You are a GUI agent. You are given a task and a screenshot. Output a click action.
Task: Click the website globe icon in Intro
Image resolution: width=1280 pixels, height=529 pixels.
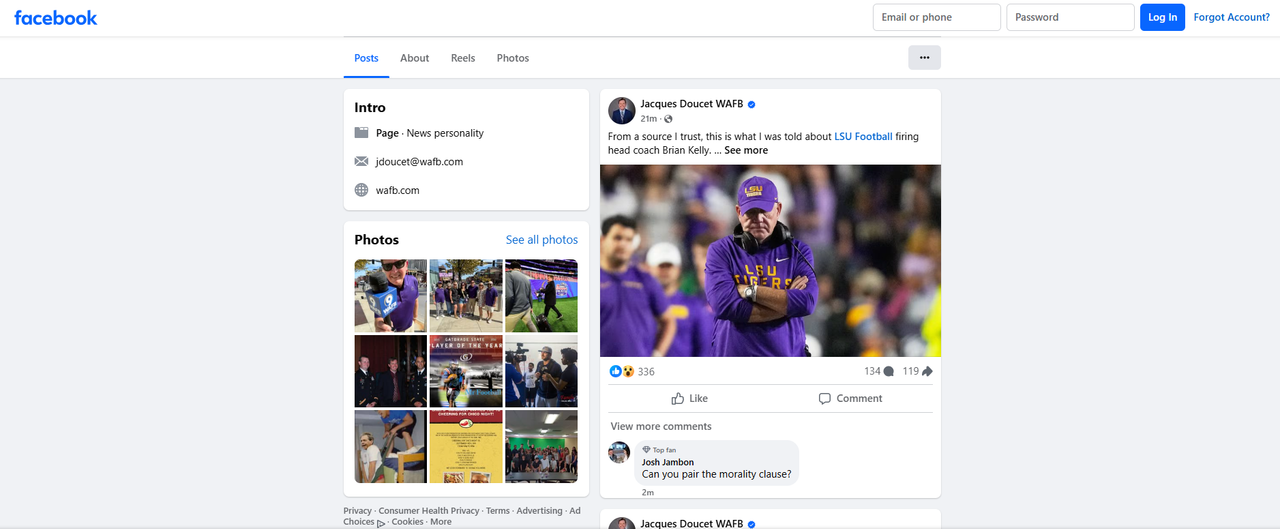tap(361, 190)
